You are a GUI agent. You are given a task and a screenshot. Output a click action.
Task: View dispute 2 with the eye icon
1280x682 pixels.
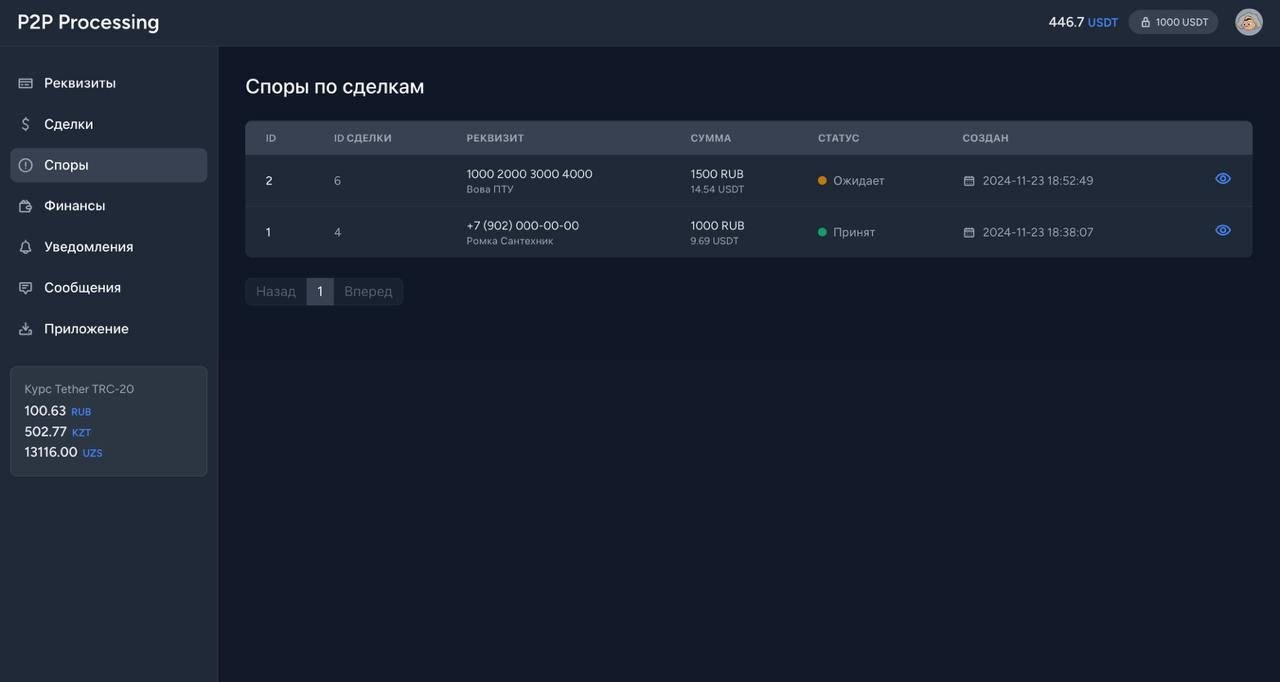click(x=1223, y=179)
